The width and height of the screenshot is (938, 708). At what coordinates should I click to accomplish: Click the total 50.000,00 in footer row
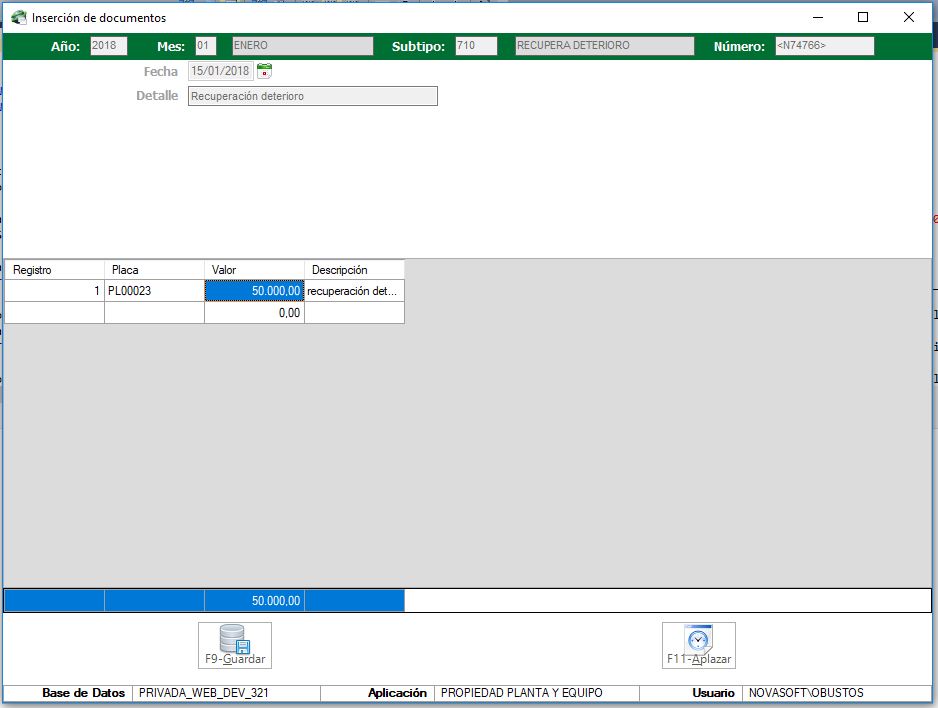(254, 600)
